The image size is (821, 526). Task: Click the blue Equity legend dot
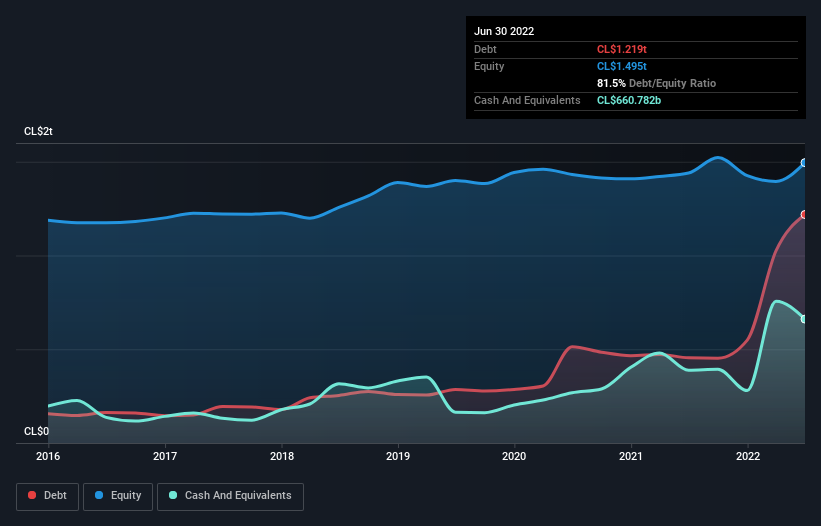(99, 495)
